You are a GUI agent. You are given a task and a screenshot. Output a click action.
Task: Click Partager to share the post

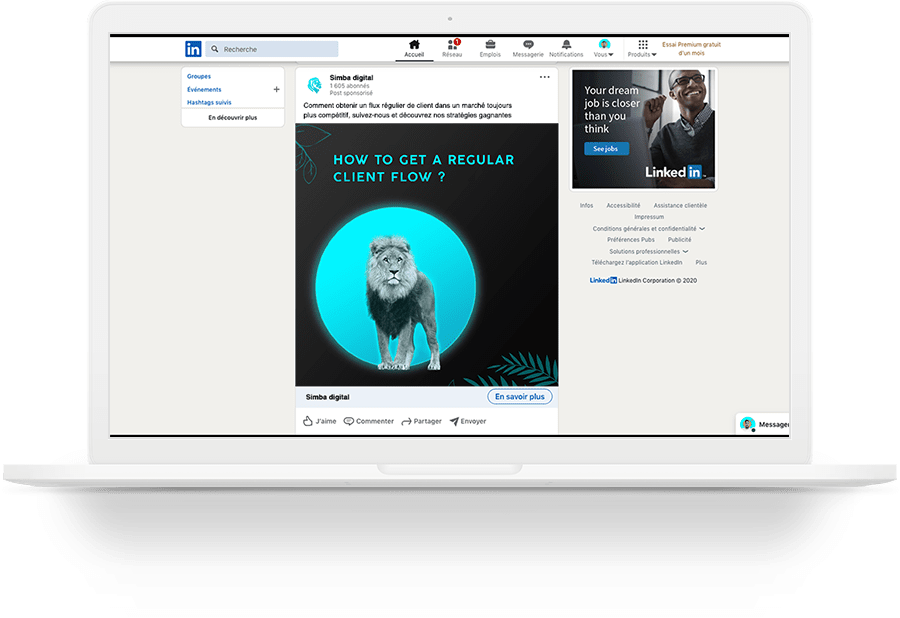421,421
